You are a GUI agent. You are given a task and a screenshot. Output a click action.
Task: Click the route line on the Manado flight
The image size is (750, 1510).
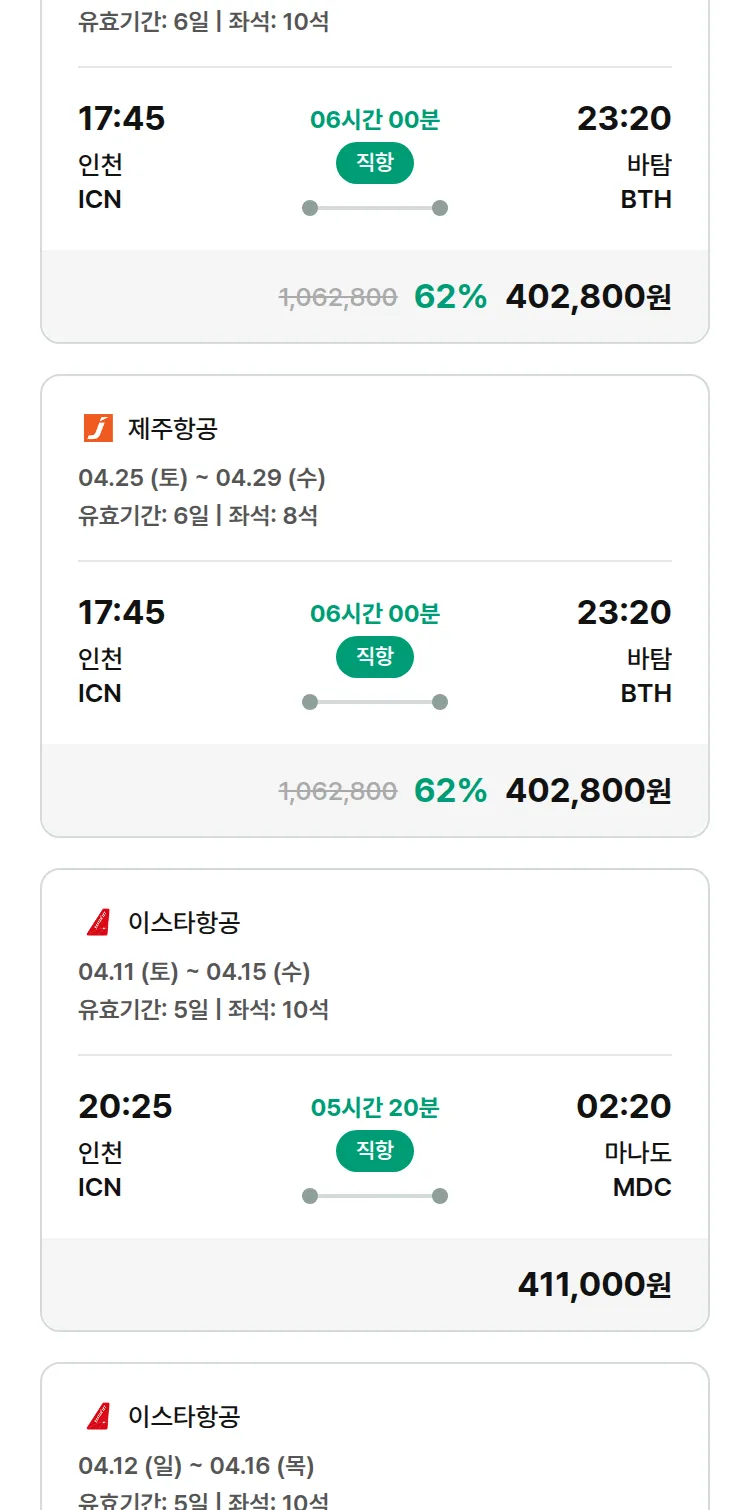point(375,1196)
